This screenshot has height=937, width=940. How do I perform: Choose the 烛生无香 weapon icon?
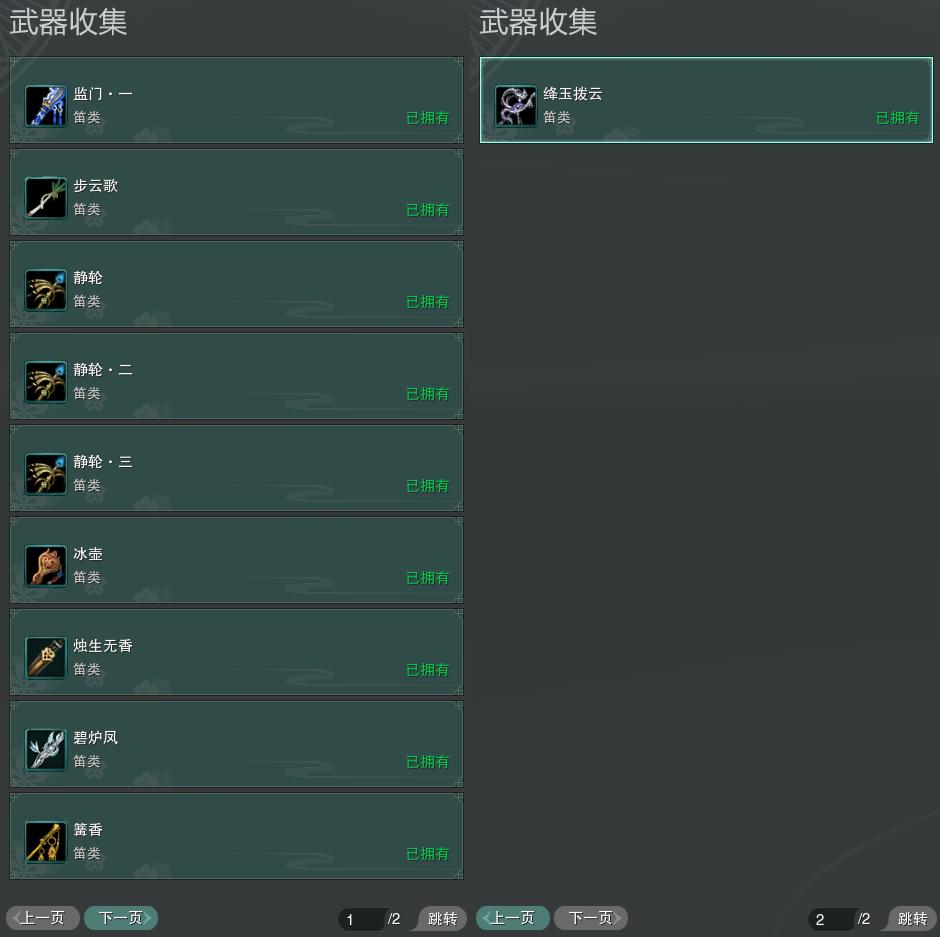(46, 658)
